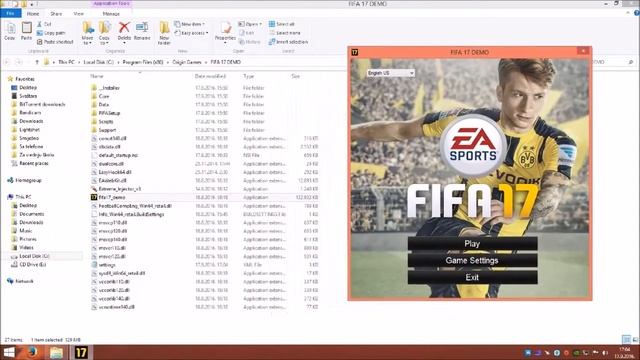The width and height of the screenshot is (640, 360).
Task: Sort by the Name column header
Action: 97,76
